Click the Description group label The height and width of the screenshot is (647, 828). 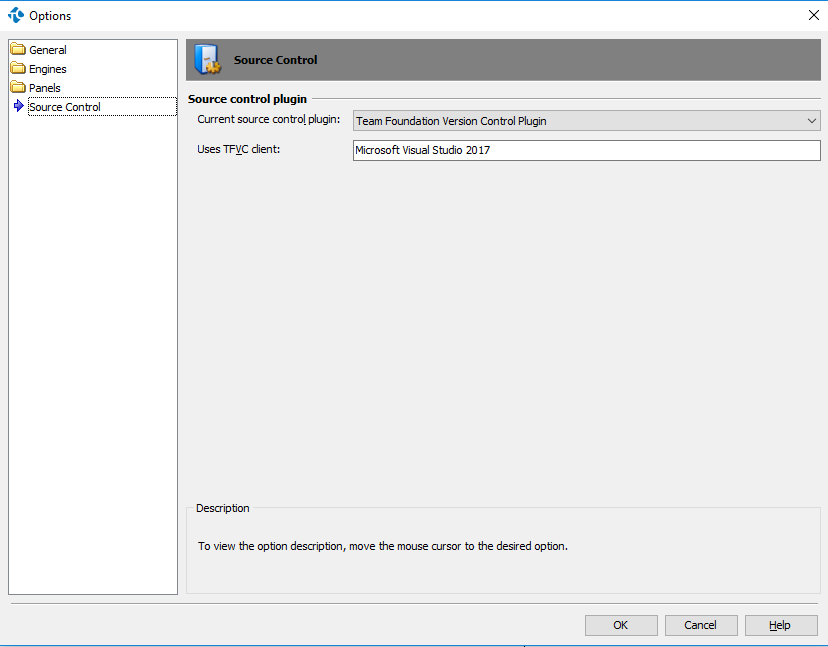point(222,508)
